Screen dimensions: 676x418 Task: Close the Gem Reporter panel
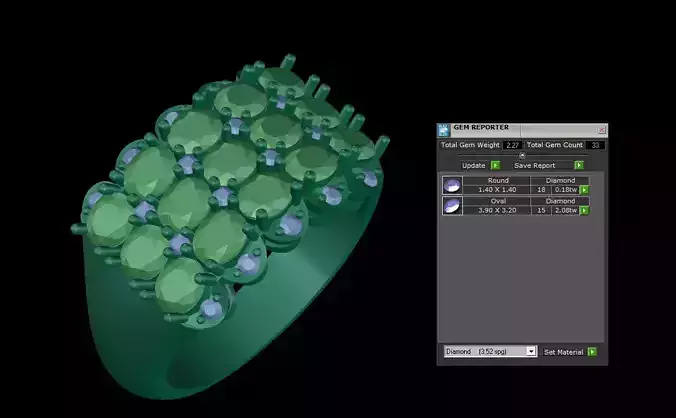pos(602,130)
